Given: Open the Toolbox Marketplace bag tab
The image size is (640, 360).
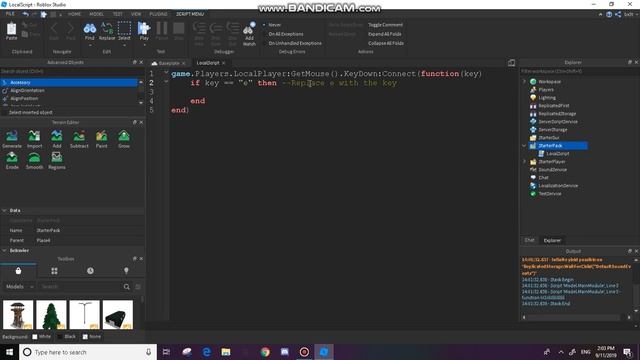Looking at the screenshot, I should pos(18,271).
